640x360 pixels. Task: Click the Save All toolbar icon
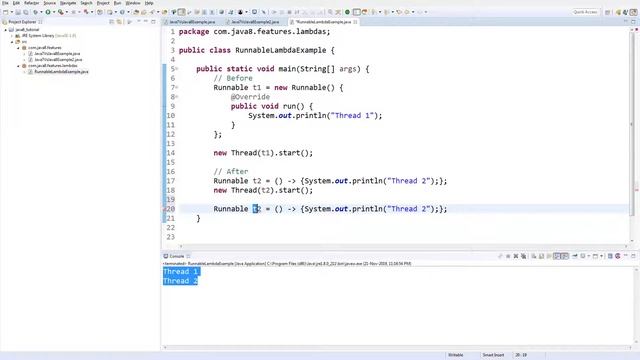pyautogui.click(x=26, y=12)
